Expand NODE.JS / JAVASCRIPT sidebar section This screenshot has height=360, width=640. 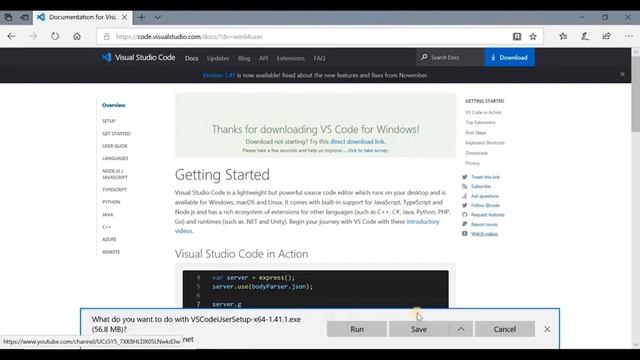(115, 174)
